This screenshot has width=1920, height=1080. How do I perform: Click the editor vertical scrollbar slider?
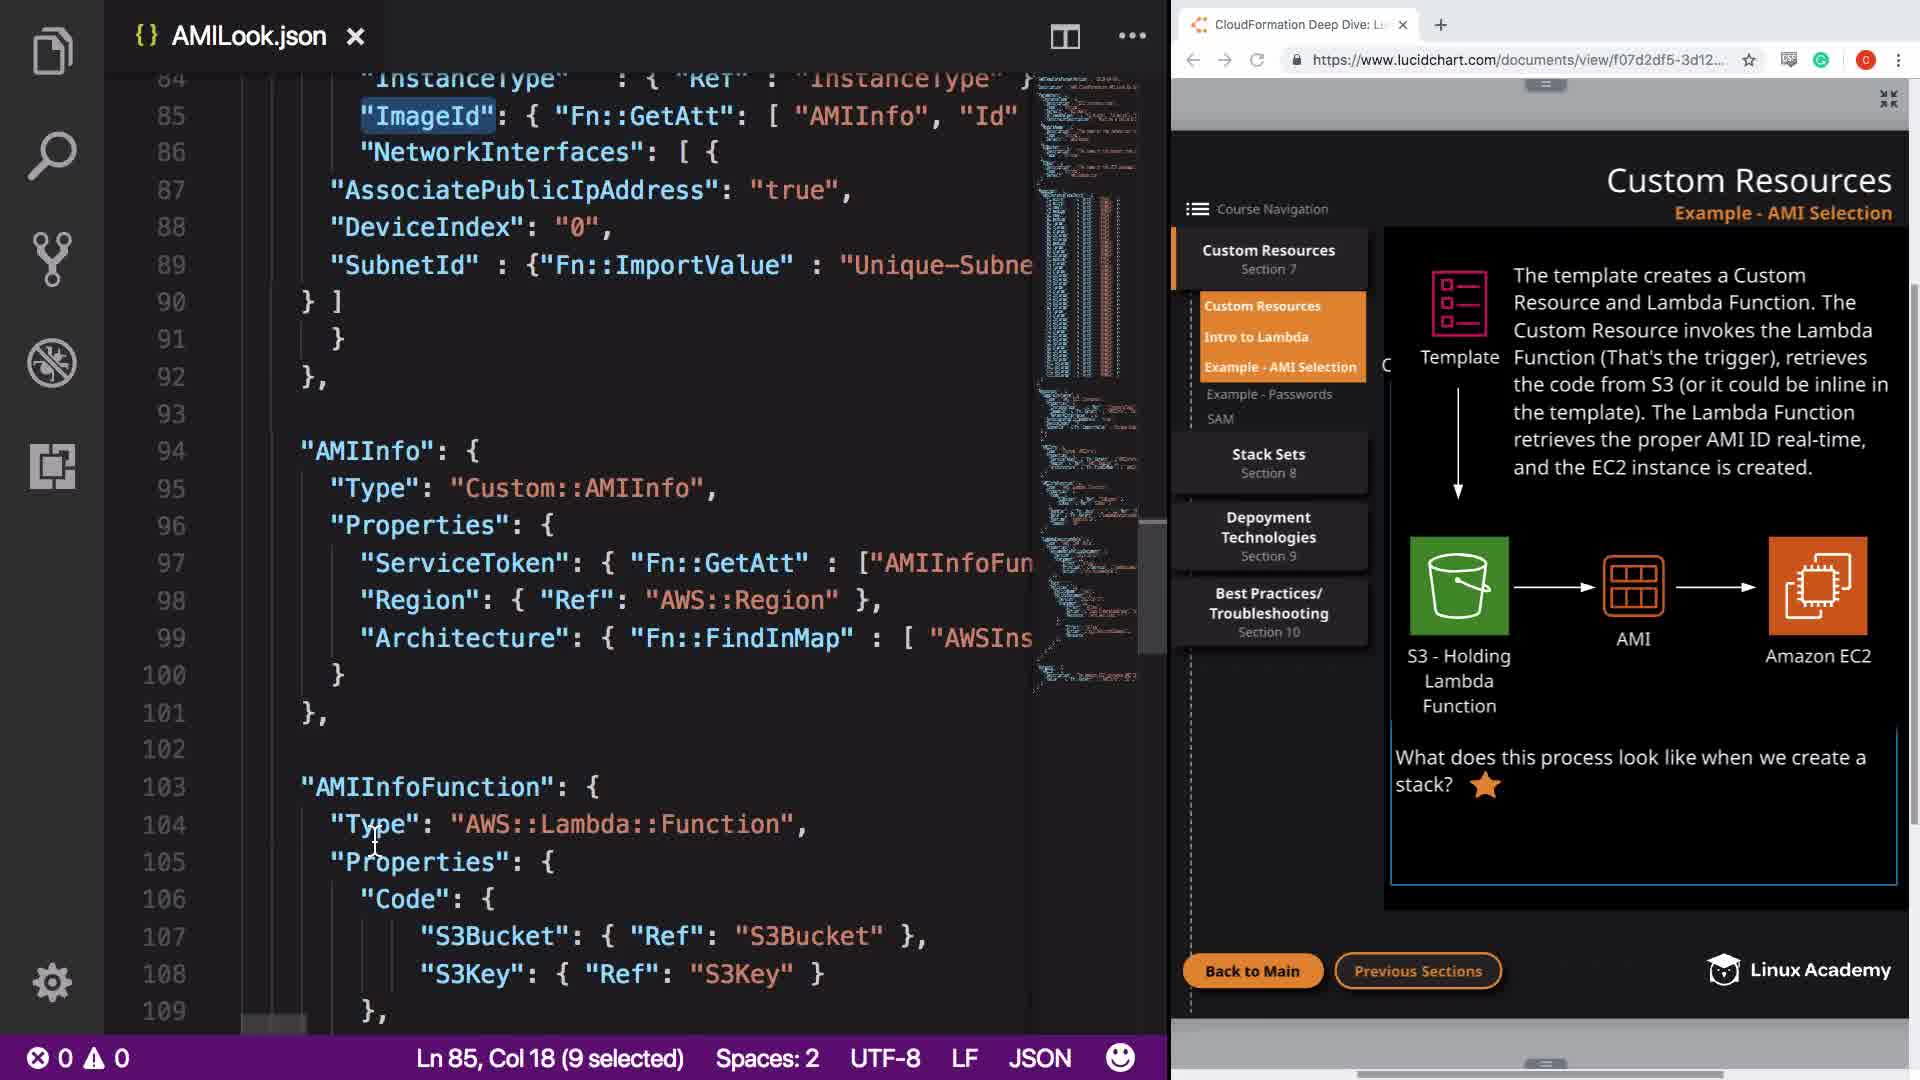tap(1152, 585)
